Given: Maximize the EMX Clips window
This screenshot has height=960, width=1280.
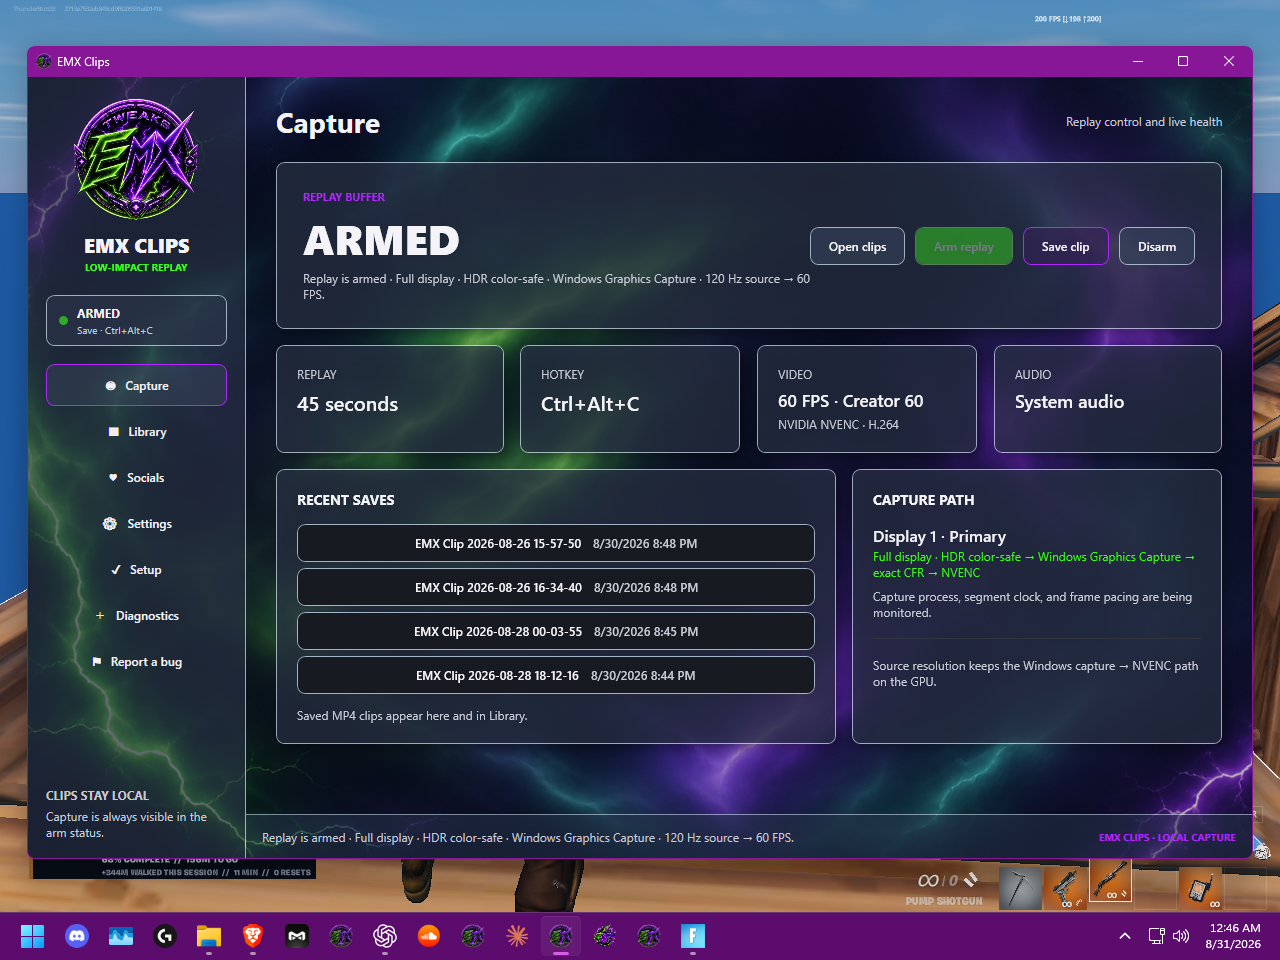Looking at the screenshot, I should pos(1183,61).
